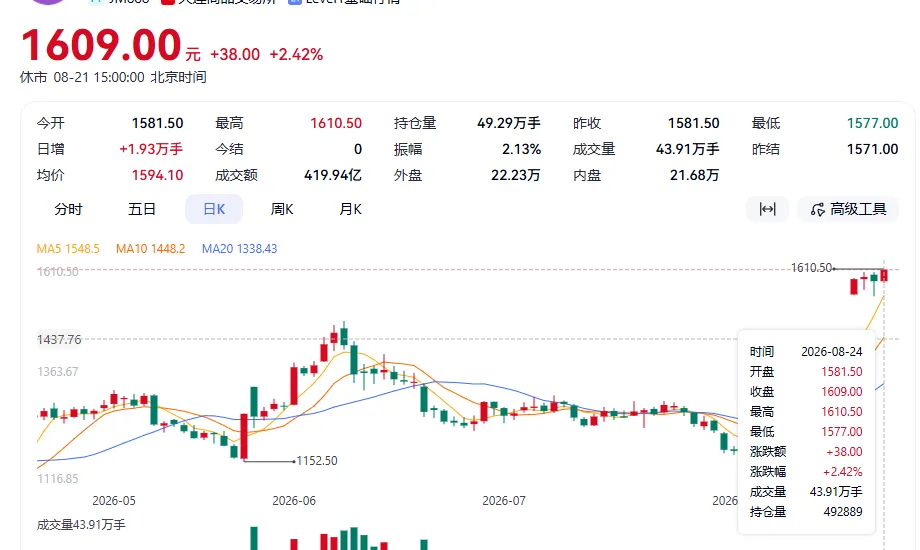This screenshot has height=550, width=920.
Task: Click the 1610.50 high price marker on chart
Action: pos(811,268)
